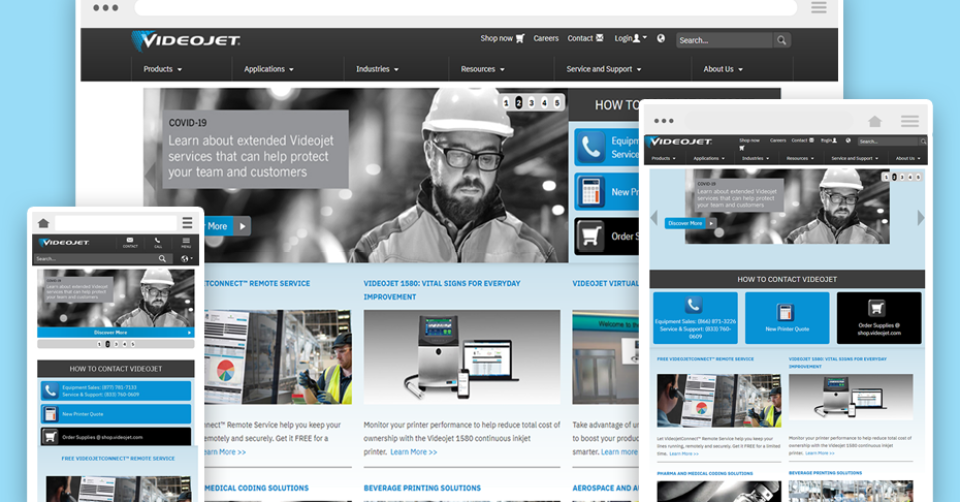Click New Printer Quote tile in tablet window
960x502 pixels.
[787, 318]
